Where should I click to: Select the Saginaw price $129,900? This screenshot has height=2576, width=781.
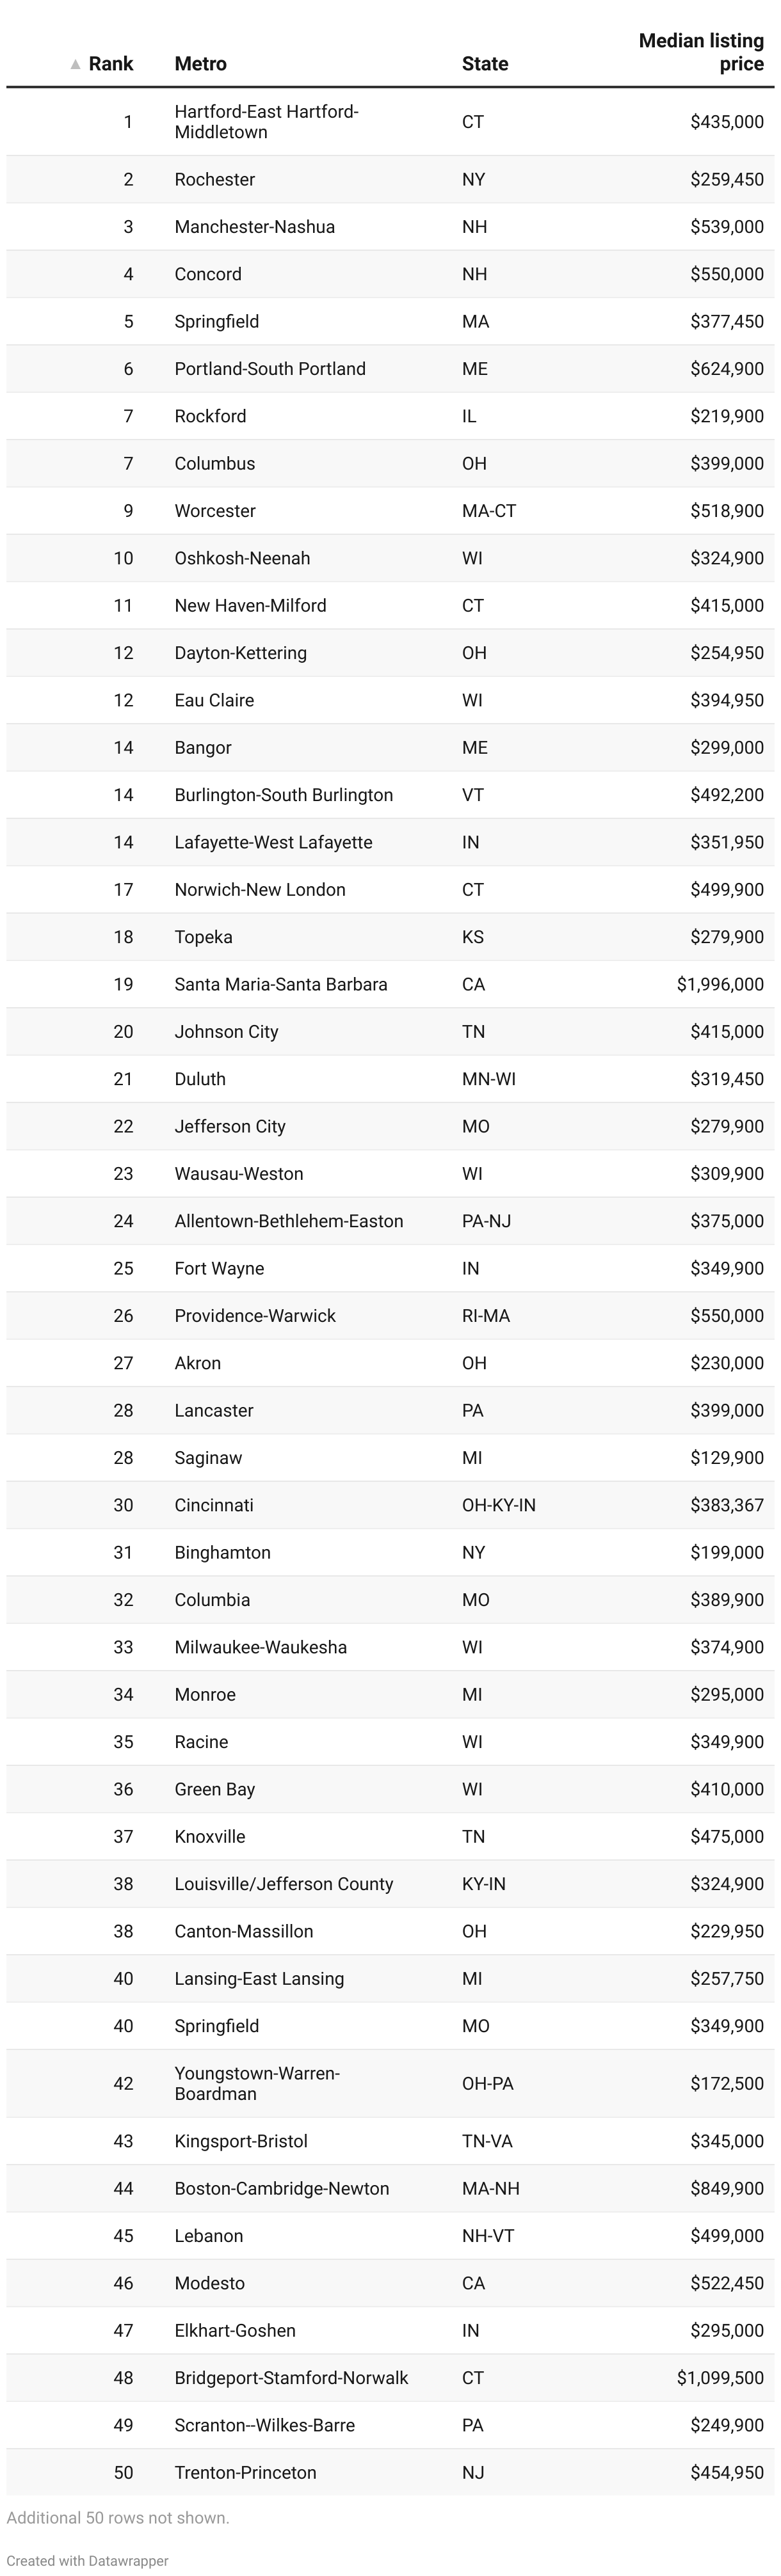tap(726, 1458)
